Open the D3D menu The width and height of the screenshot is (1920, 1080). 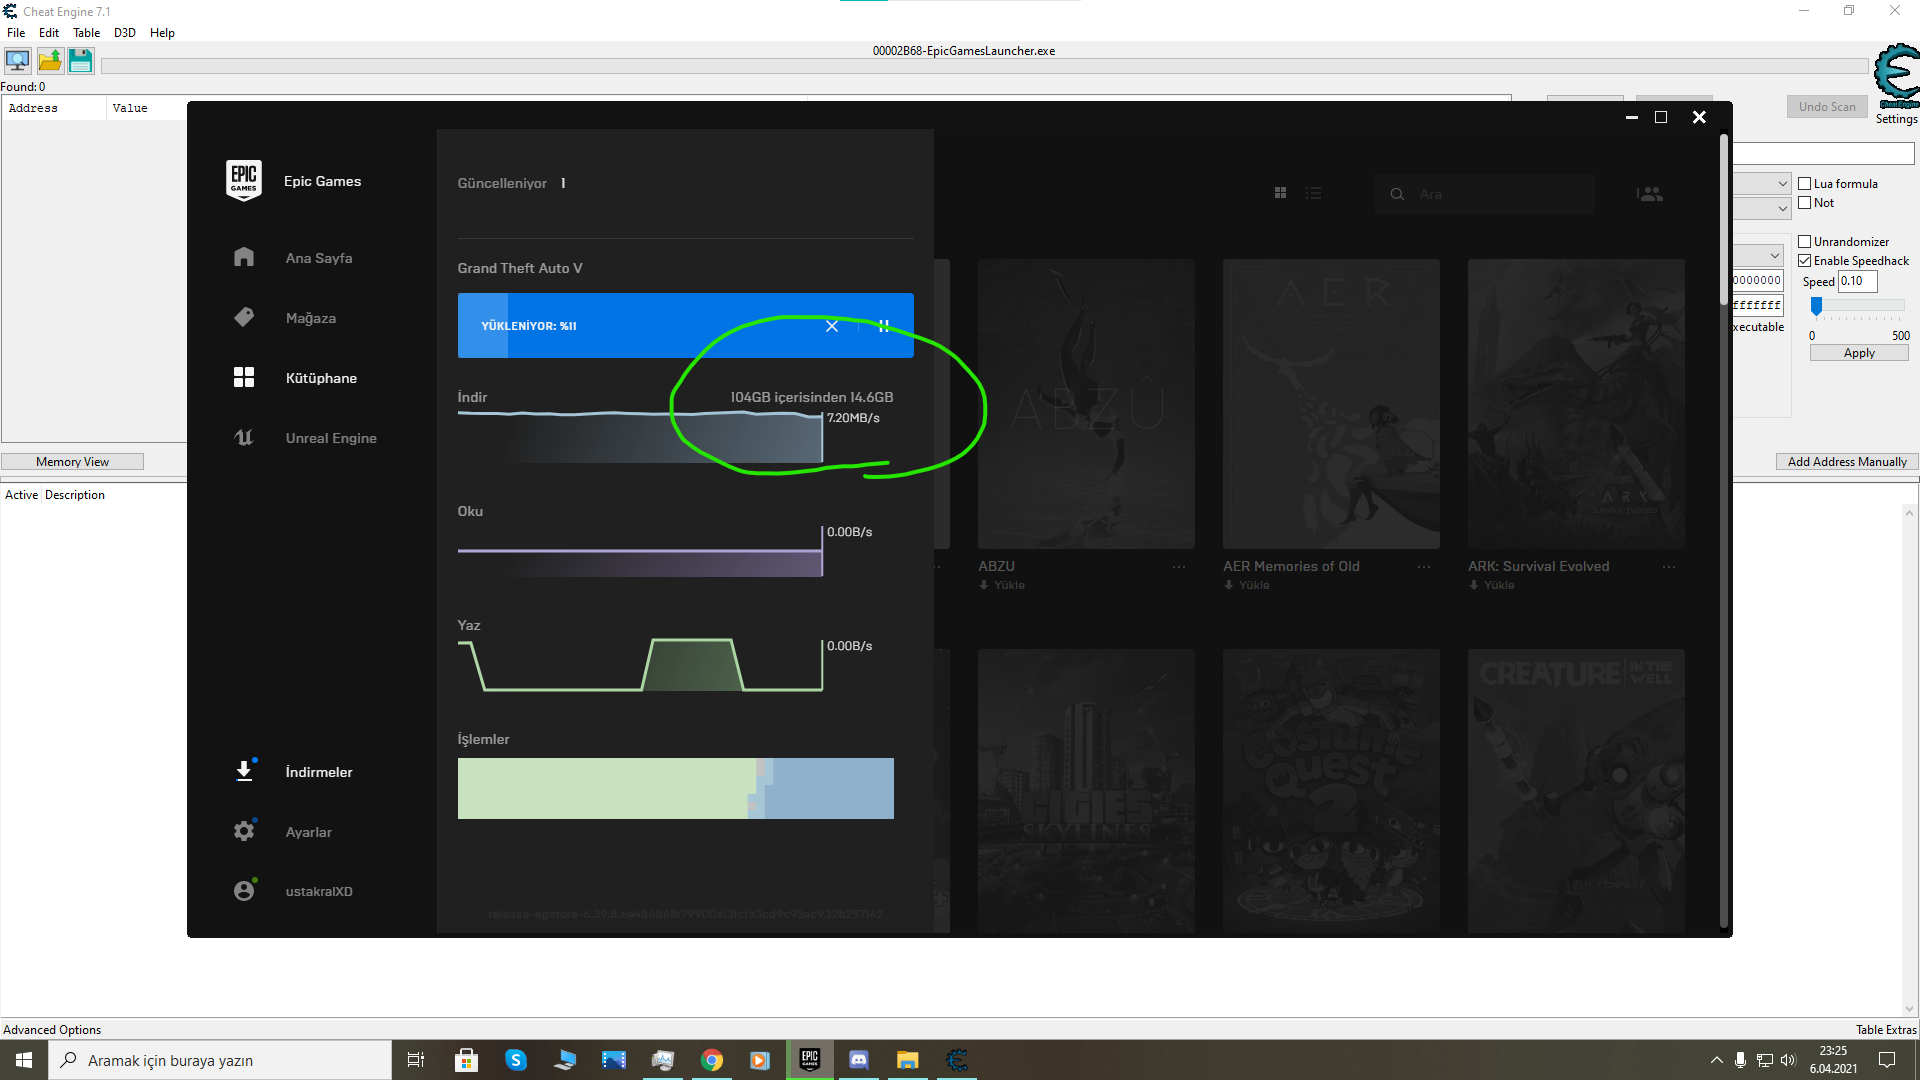124,33
